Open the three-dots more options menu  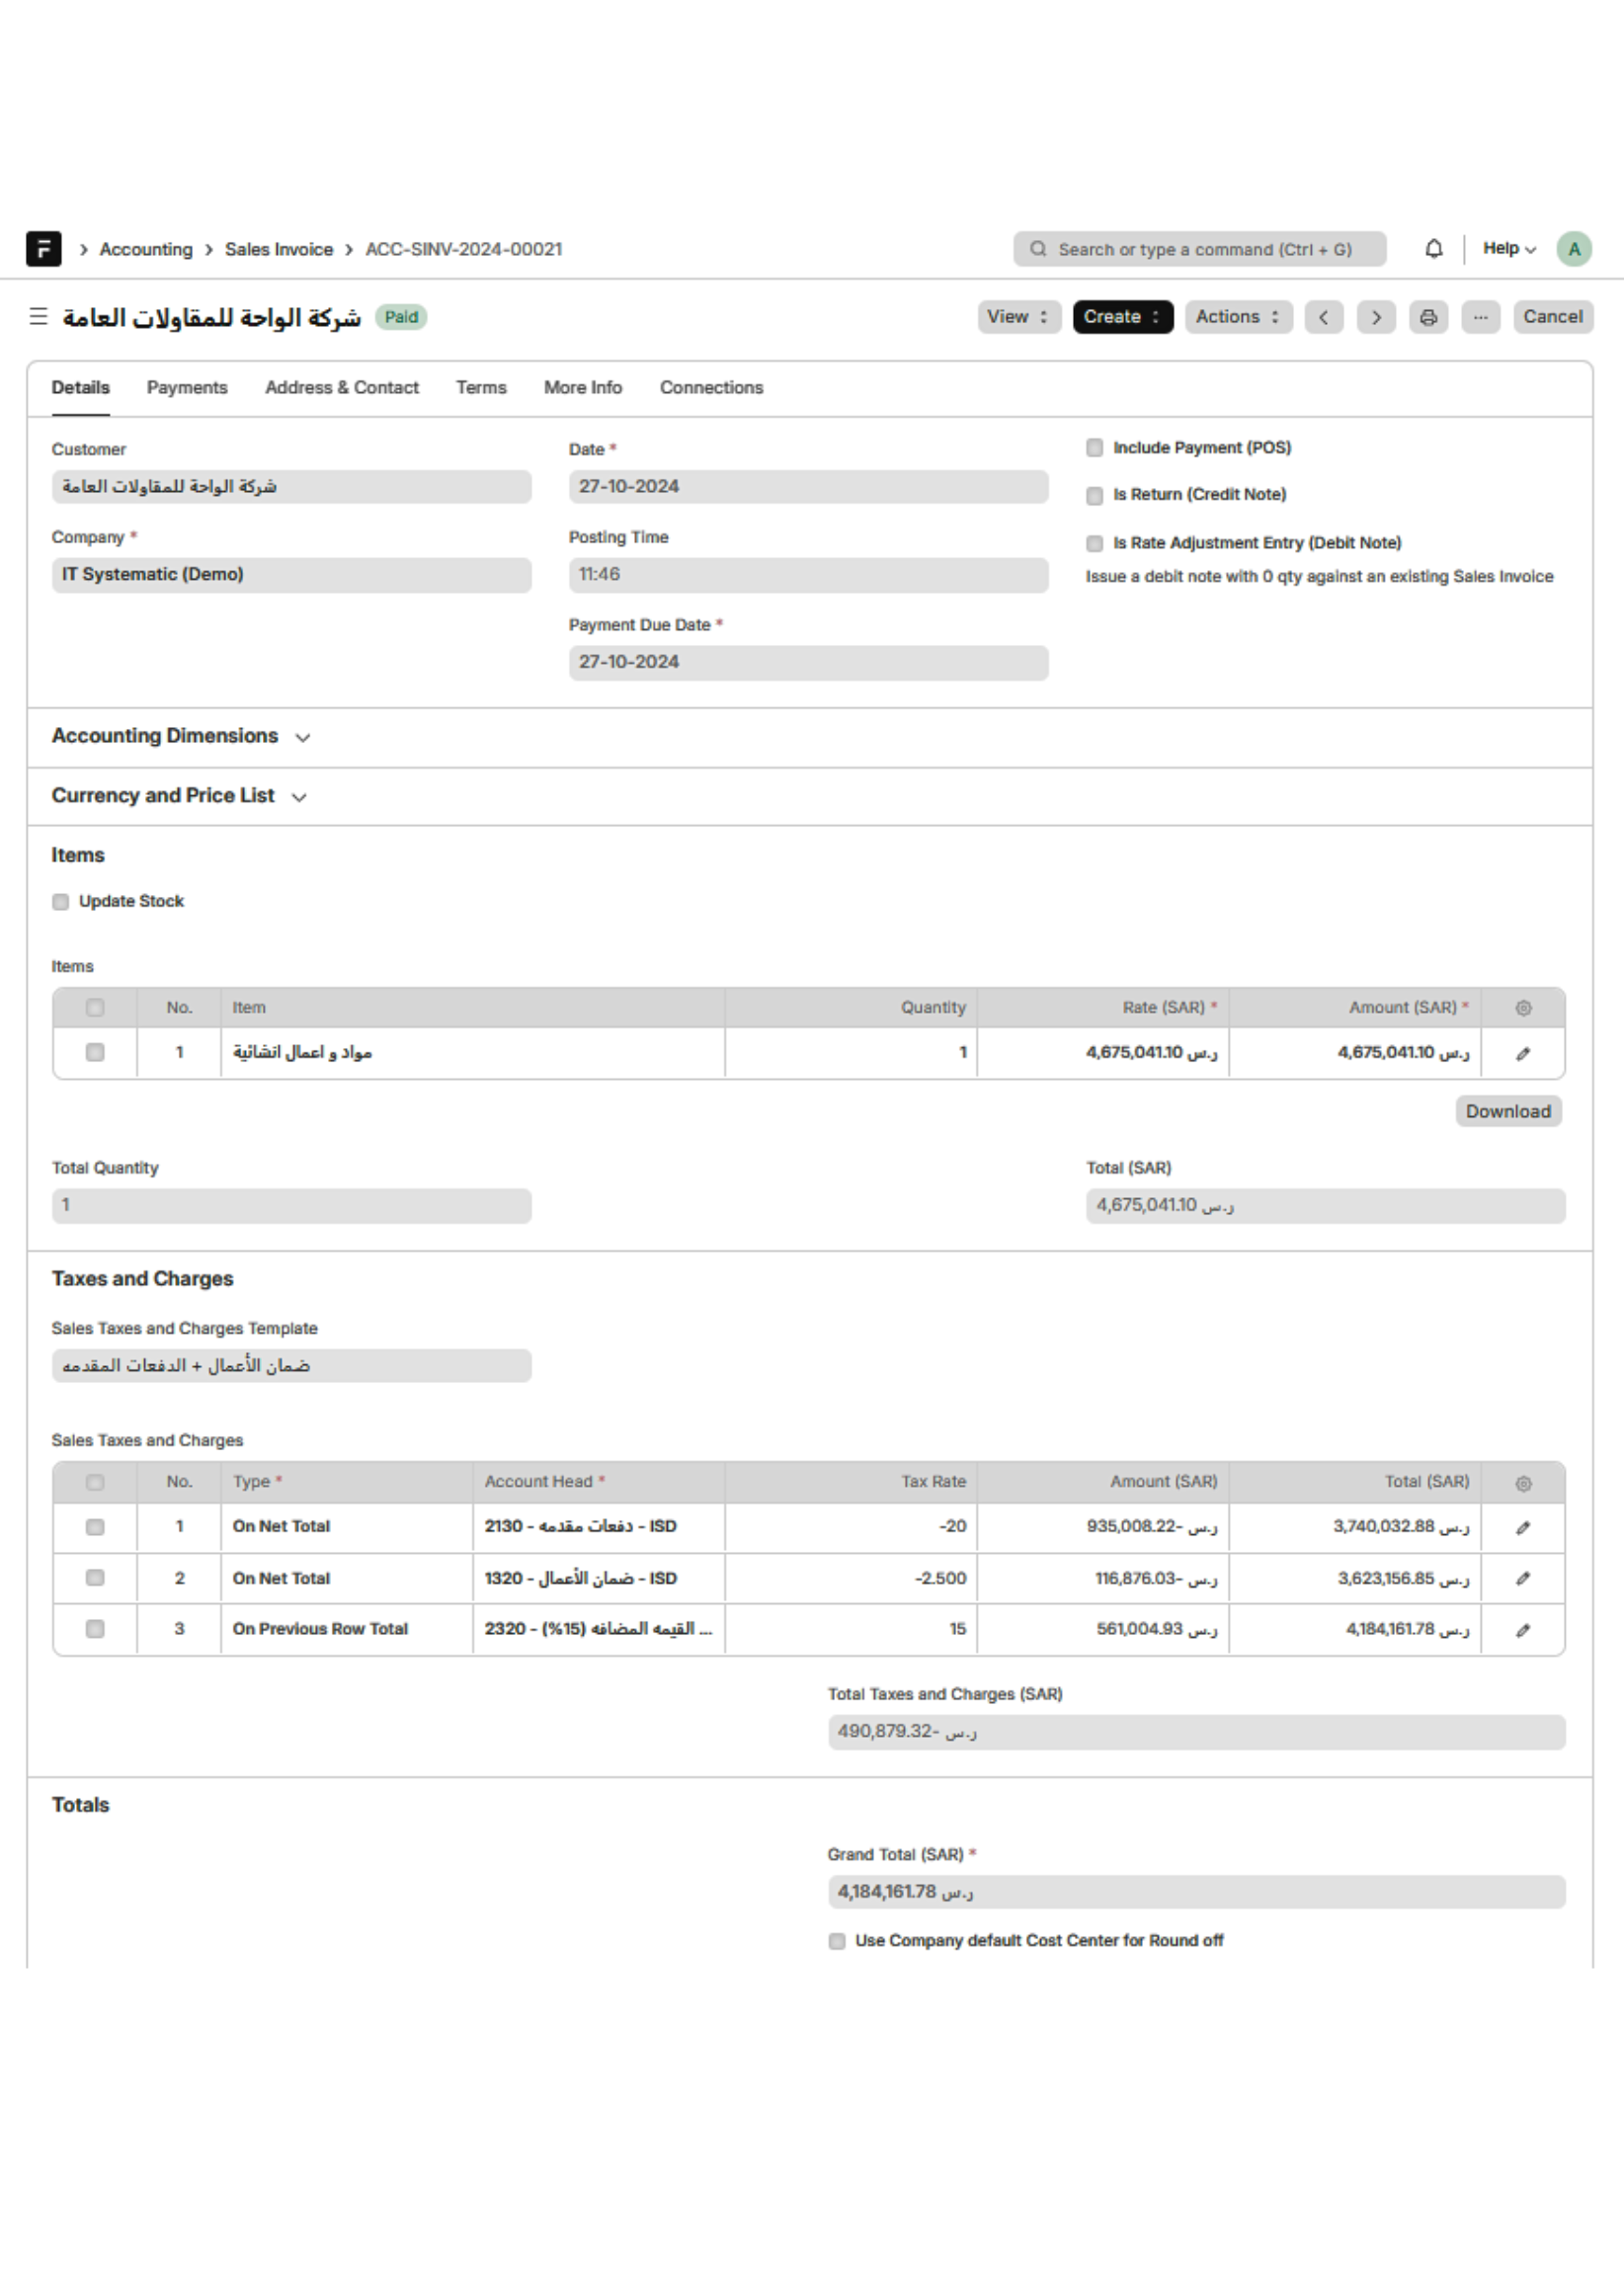(1479, 317)
